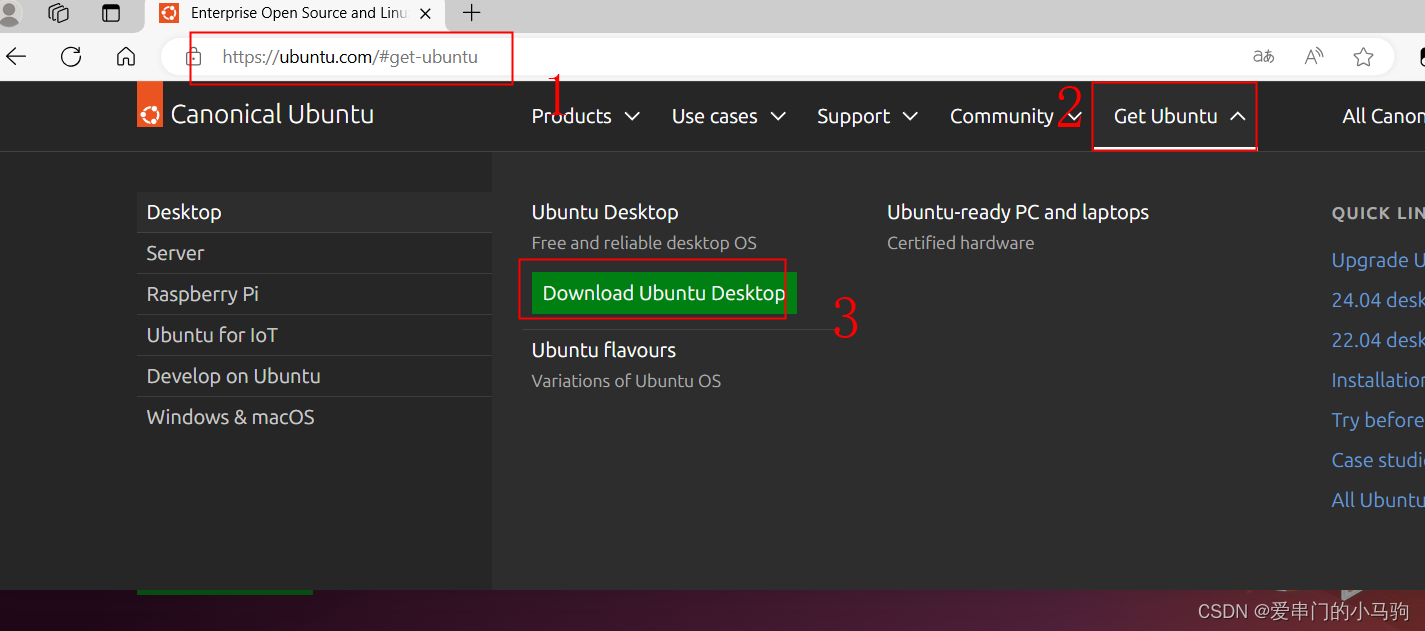View site info lock icon
Viewport: 1425px width, 631px height.
click(194, 57)
